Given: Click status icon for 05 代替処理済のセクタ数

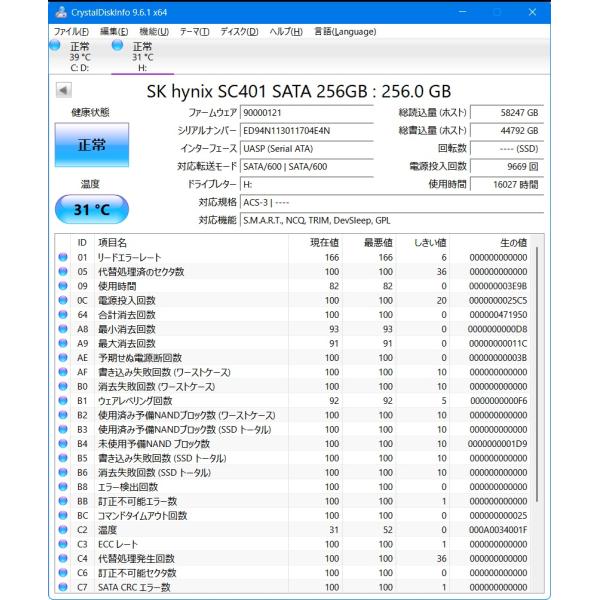Looking at the screenshot, I should 63,272.
